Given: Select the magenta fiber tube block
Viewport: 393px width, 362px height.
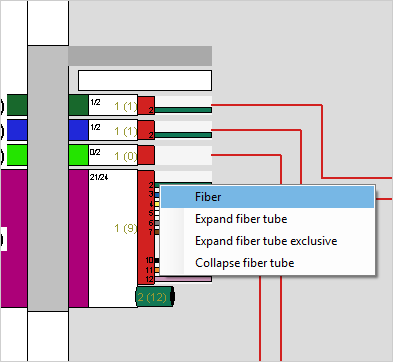Looking at the screenshot, I should 79,238.
